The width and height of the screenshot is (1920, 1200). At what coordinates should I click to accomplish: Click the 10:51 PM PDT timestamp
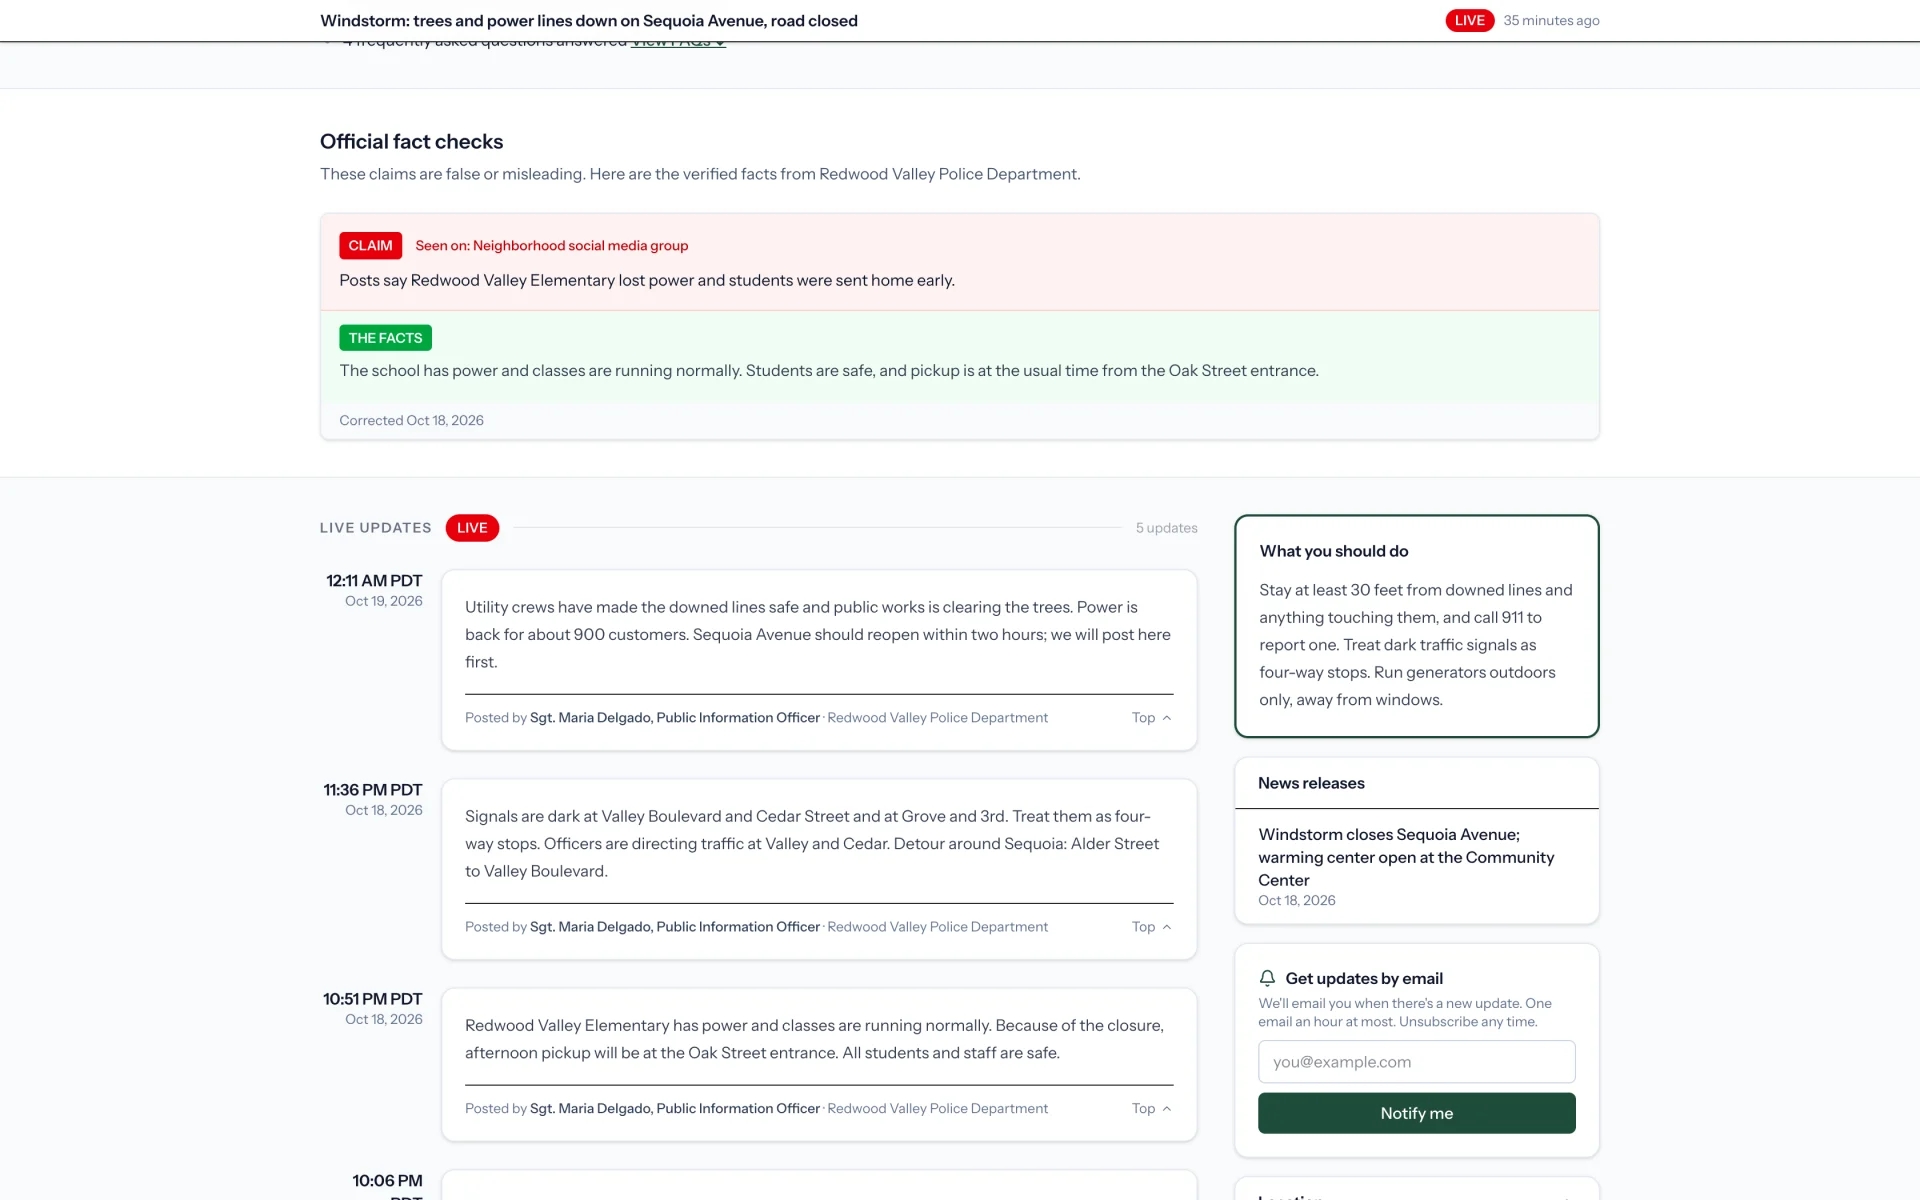click(372, 999)
